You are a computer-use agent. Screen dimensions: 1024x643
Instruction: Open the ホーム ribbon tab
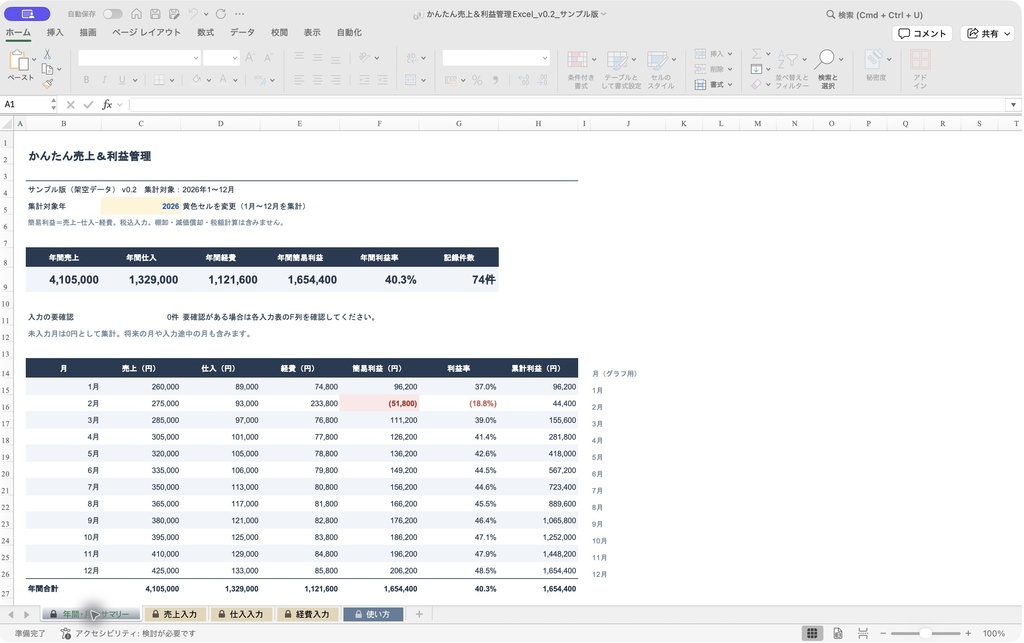18,33
